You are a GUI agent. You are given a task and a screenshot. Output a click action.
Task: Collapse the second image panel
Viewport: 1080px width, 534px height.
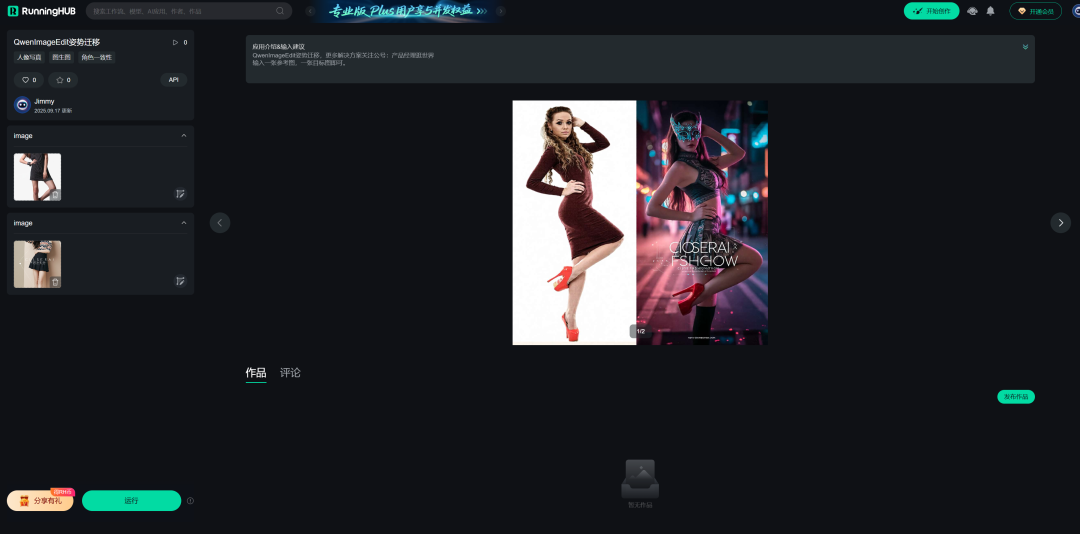coord(184,223)
